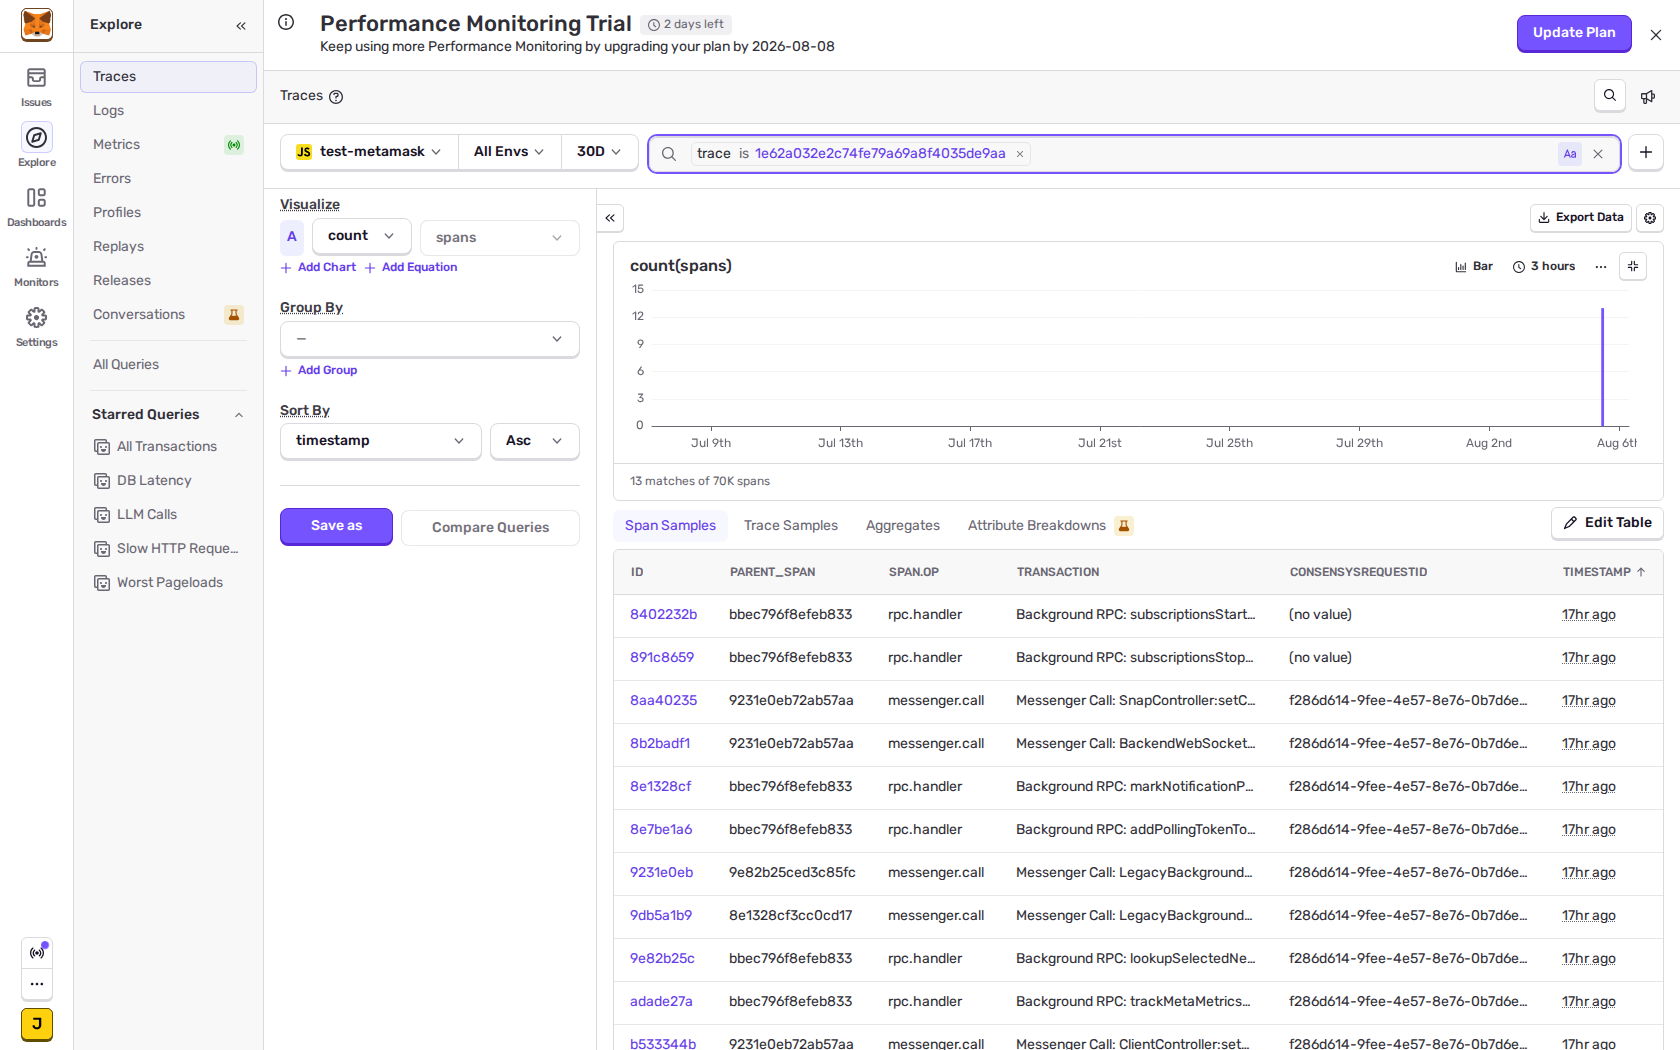Dismiss the Performance Monitoring Trial banner

(1656, 34)
